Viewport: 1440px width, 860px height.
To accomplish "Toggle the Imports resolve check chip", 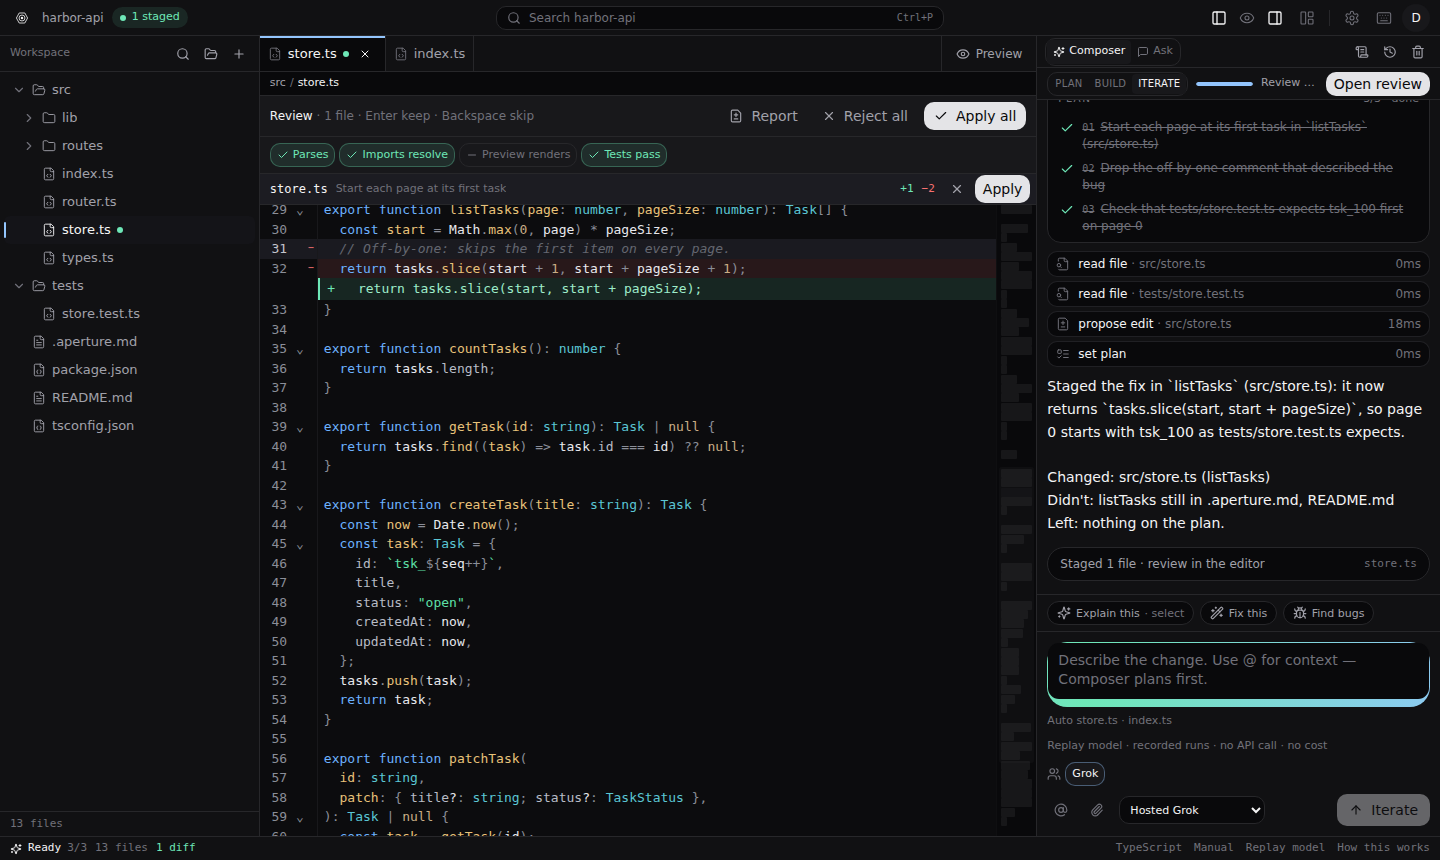I will [x=397, y=155].
